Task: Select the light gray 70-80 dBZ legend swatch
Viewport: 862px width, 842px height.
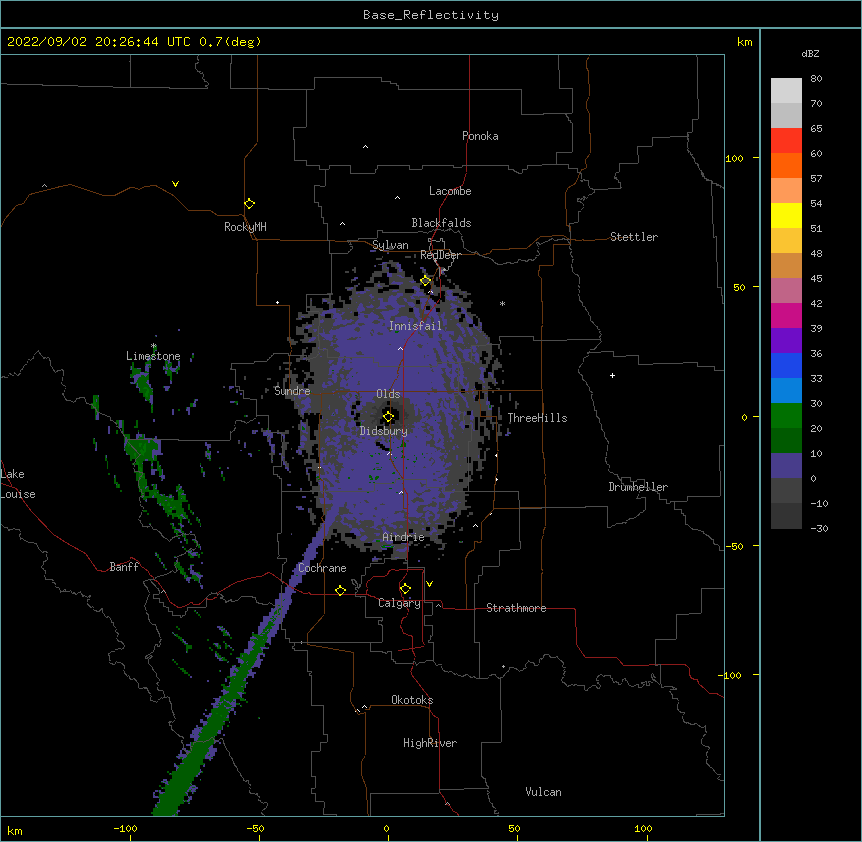Action: (786, 91)
